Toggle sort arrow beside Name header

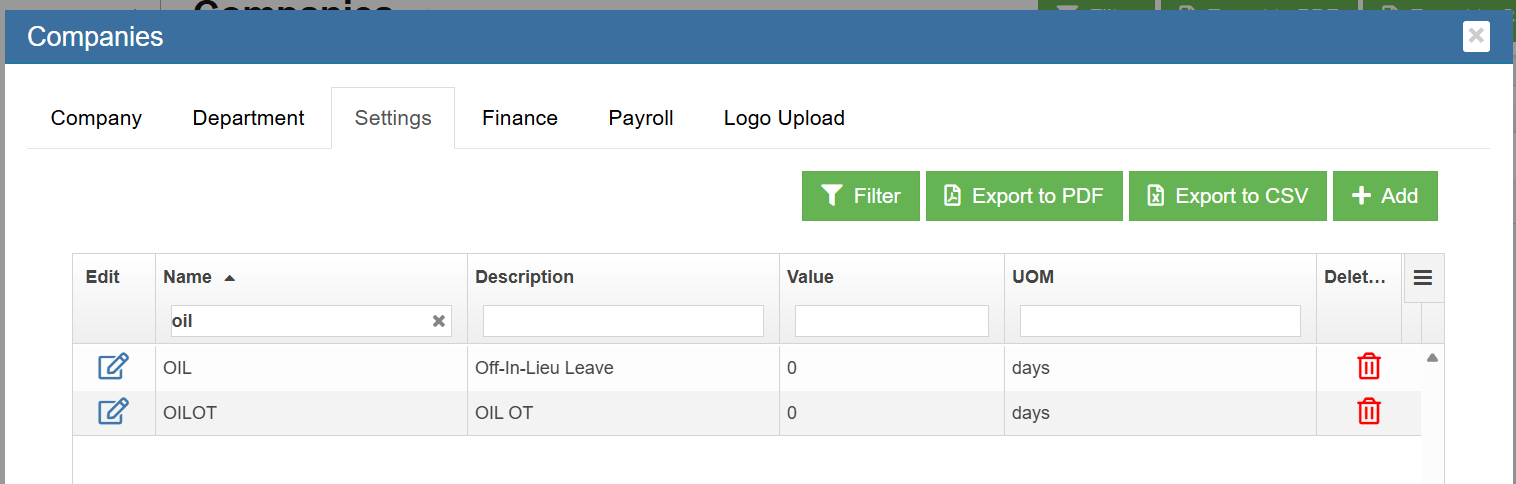229,278
